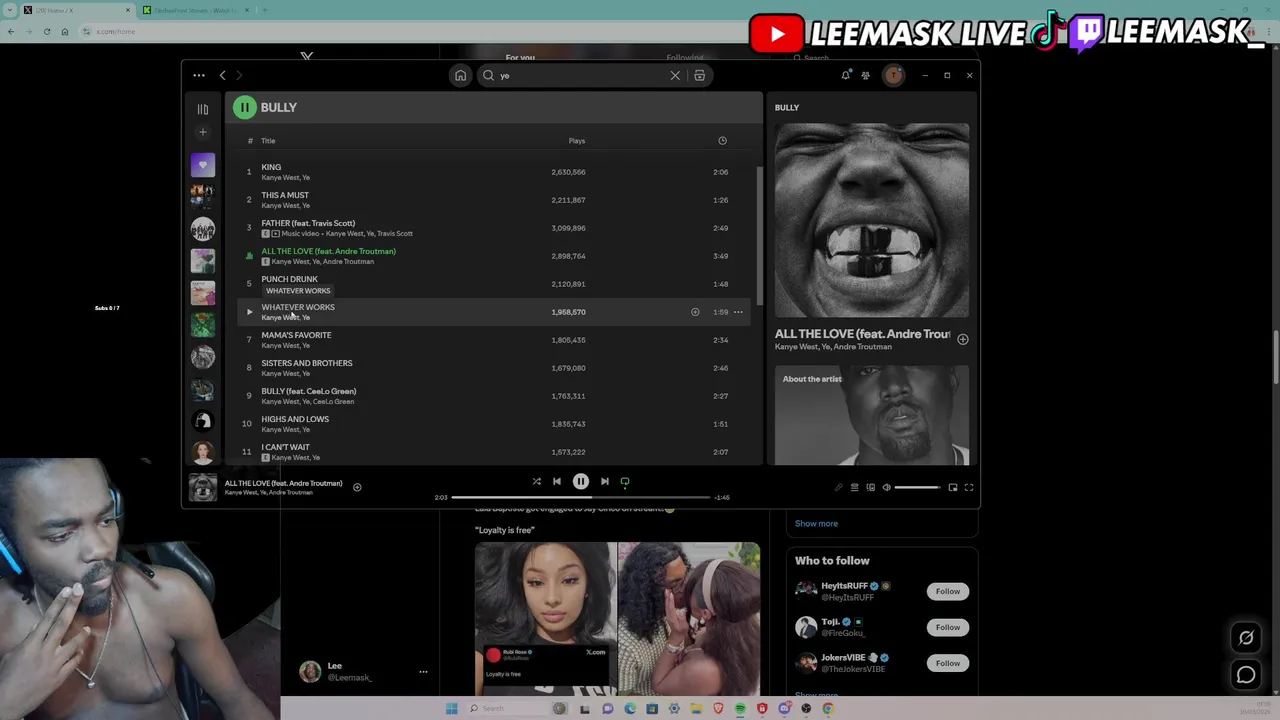This screenshot has width=1280, height=720.
Task: Add current song via plus in Now Playing panel
Action: click(x=962, y=339)
